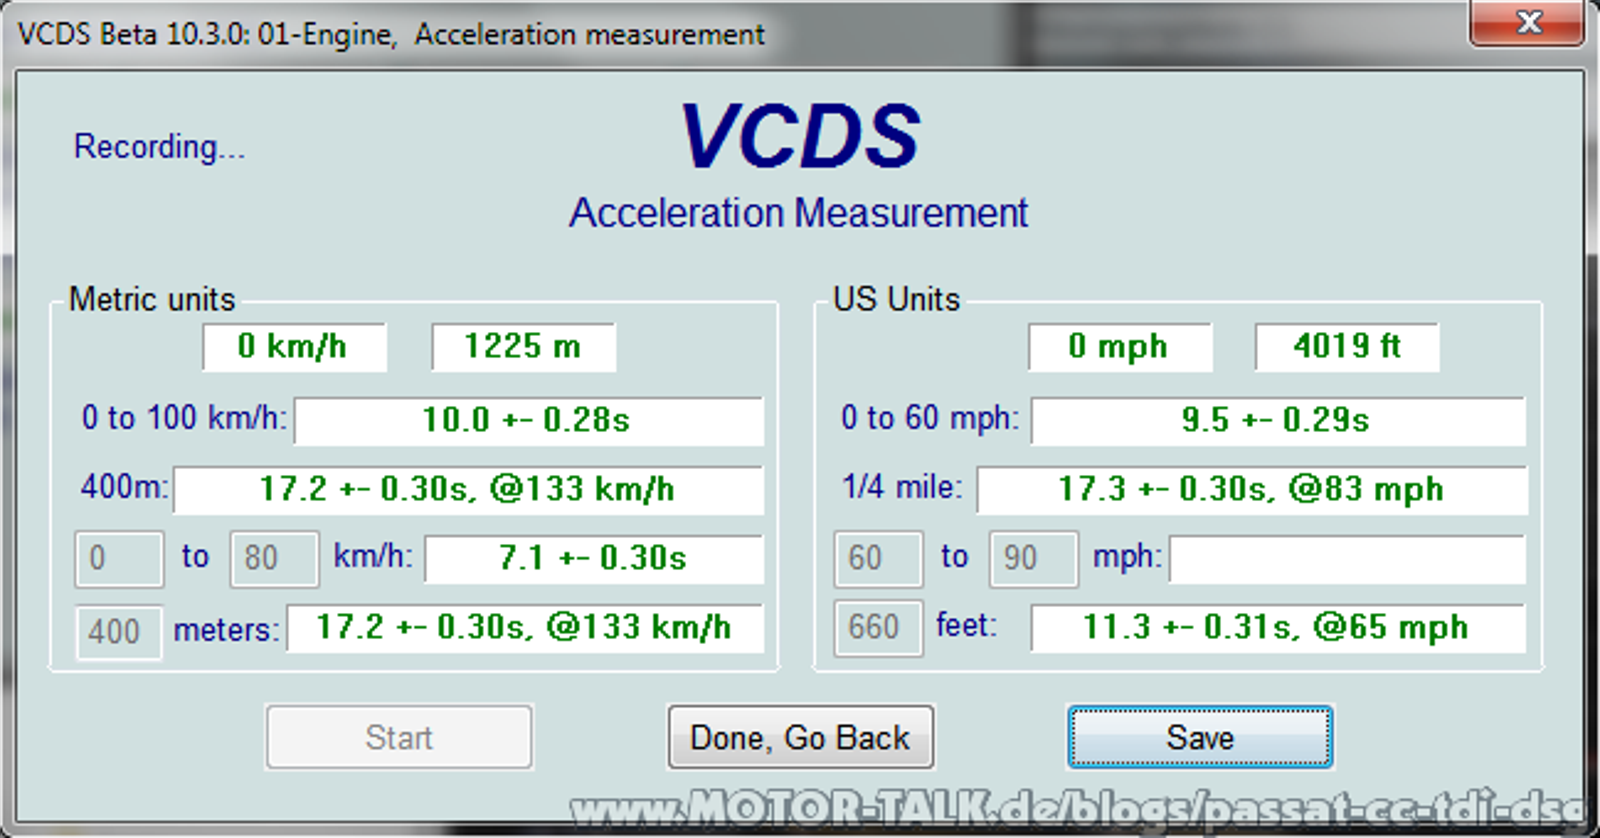1600x838 pixels.
Task: Click the window title bar text
Action: (391, 34)
